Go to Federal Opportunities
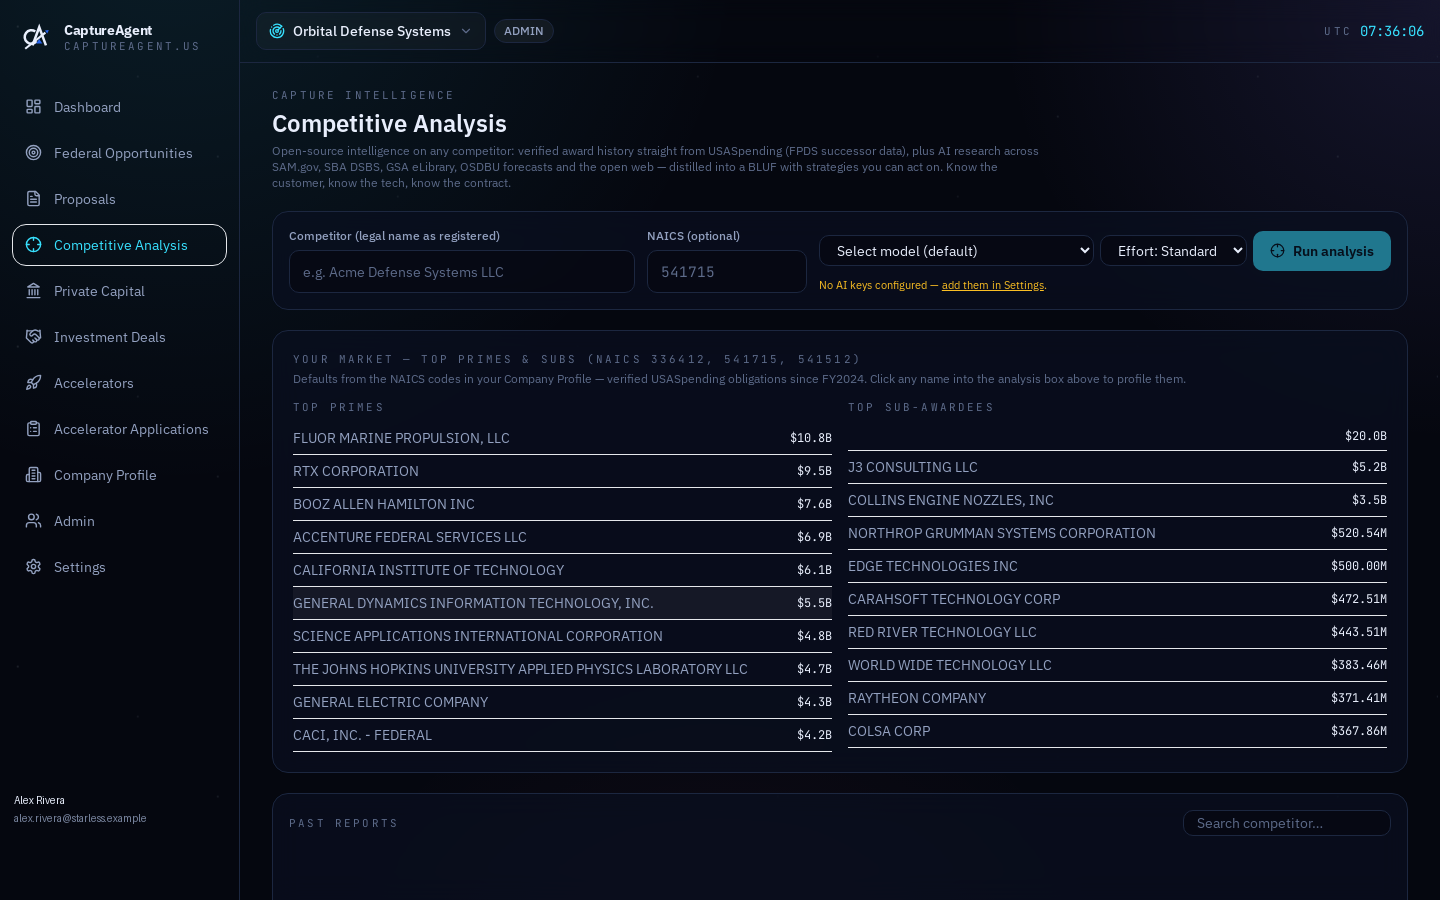The height and width of the screenshot is (900, 1440). click(x=119, y=153)
